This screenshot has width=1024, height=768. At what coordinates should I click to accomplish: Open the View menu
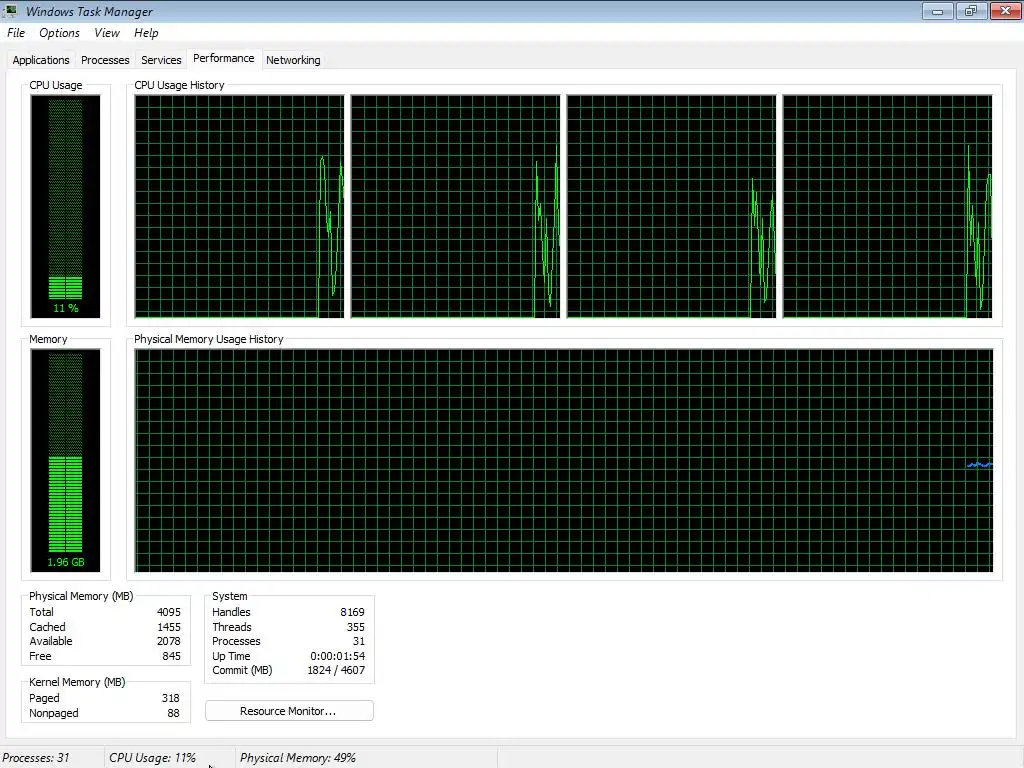tap(106, 33)
